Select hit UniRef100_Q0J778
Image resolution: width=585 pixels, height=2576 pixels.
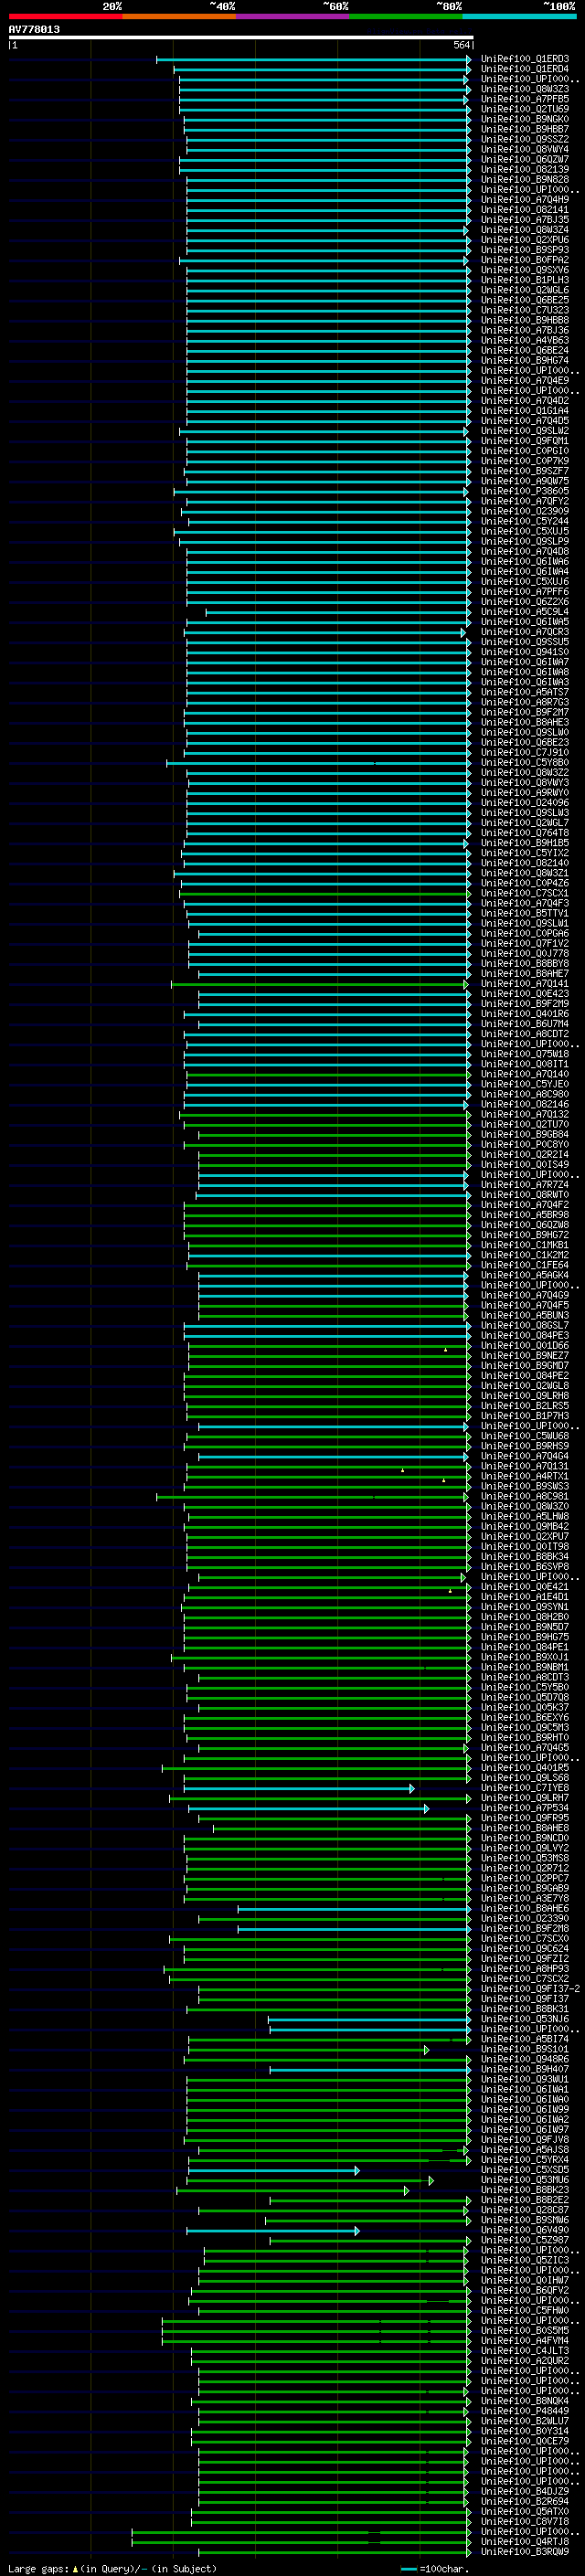[x=525, y=954]
